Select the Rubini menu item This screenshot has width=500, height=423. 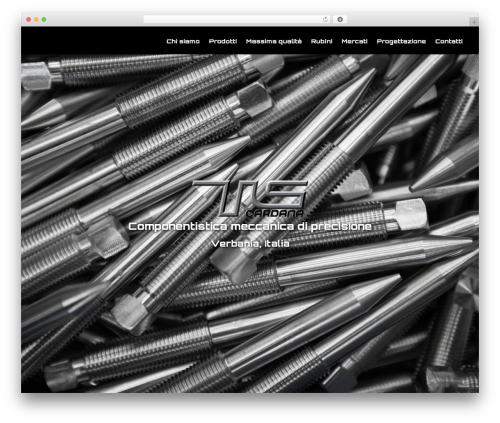pyautogui.click(x=321, y=41)
